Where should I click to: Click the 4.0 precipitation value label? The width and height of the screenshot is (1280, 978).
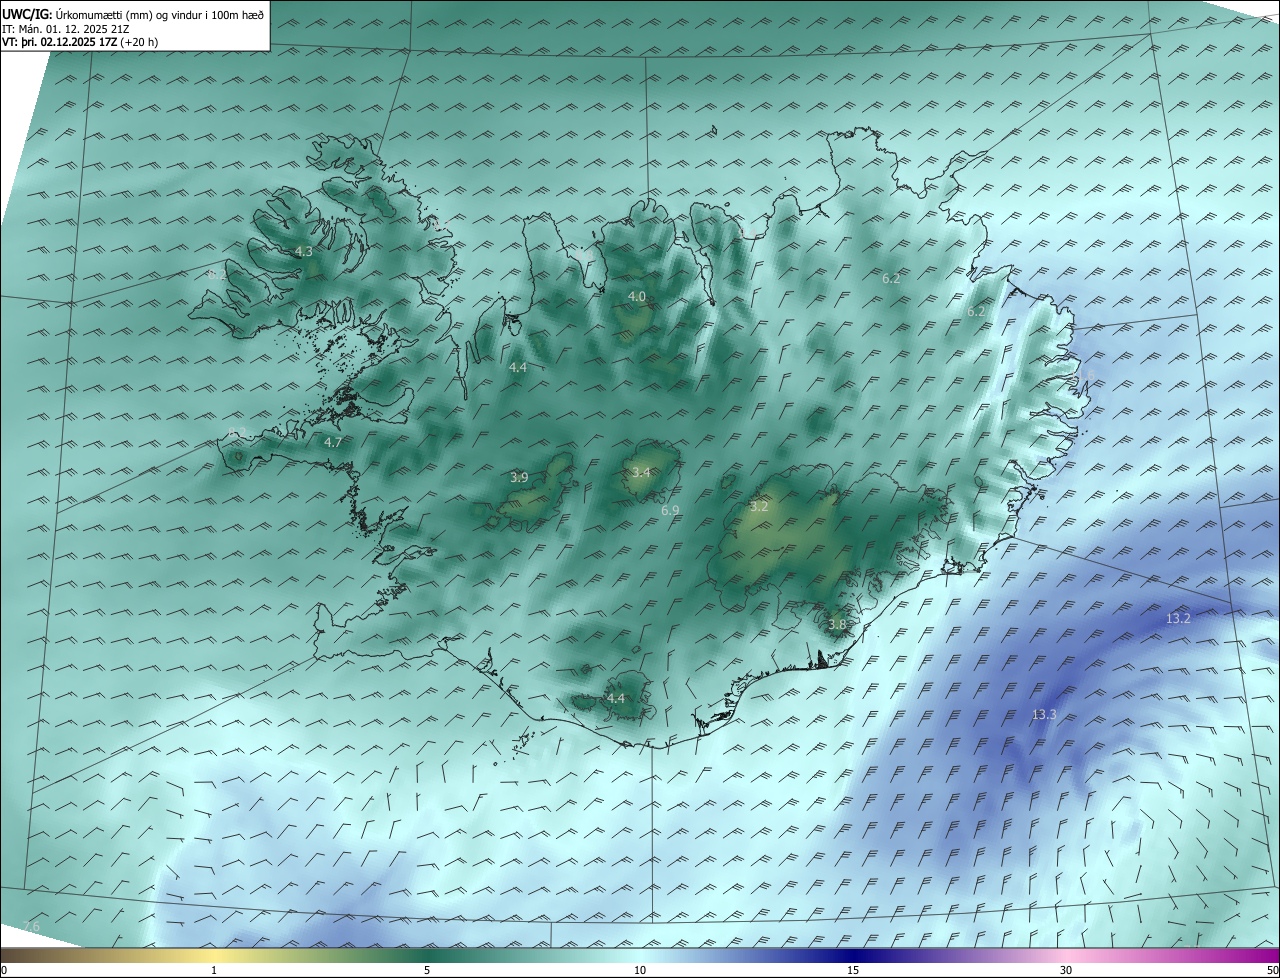coord(637,297)
